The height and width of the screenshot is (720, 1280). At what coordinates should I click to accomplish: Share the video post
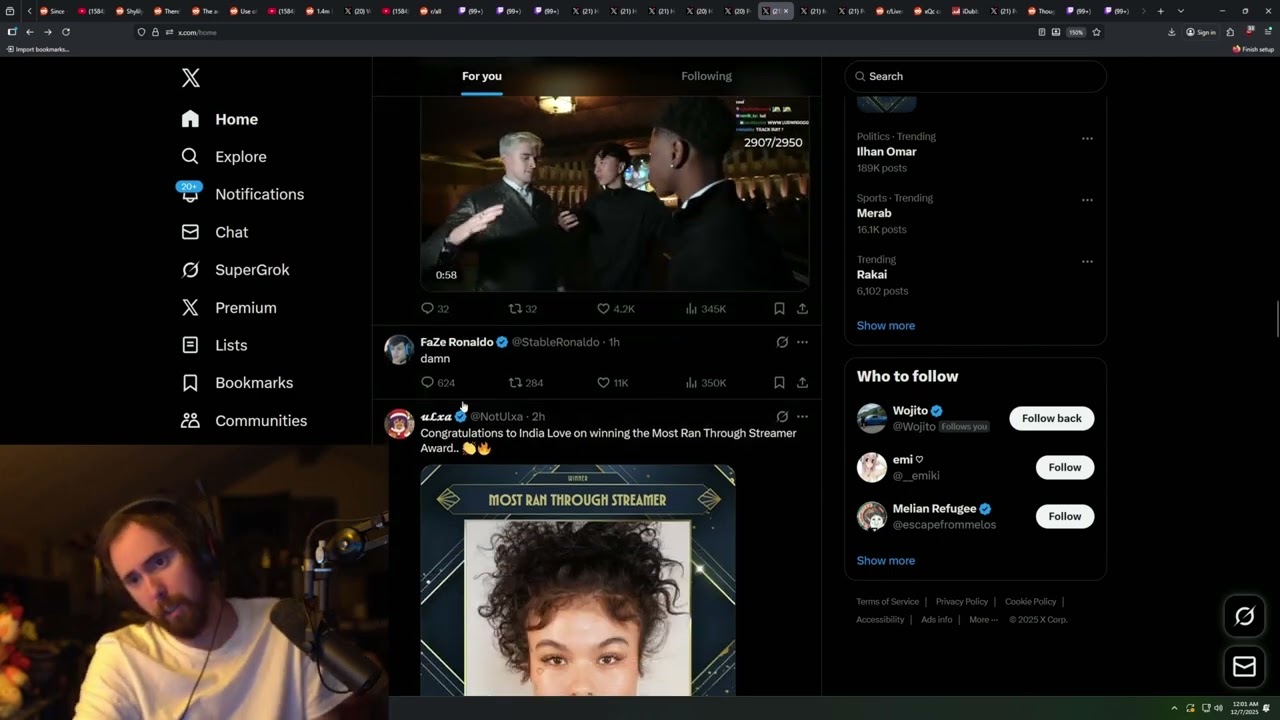click(802, 309)
